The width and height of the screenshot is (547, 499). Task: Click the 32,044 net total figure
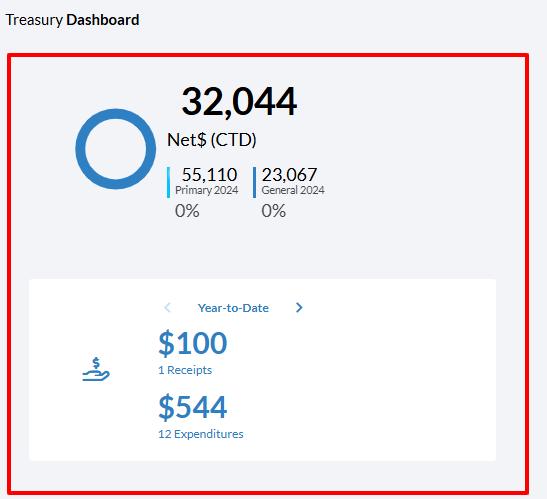tap(239, 102)
